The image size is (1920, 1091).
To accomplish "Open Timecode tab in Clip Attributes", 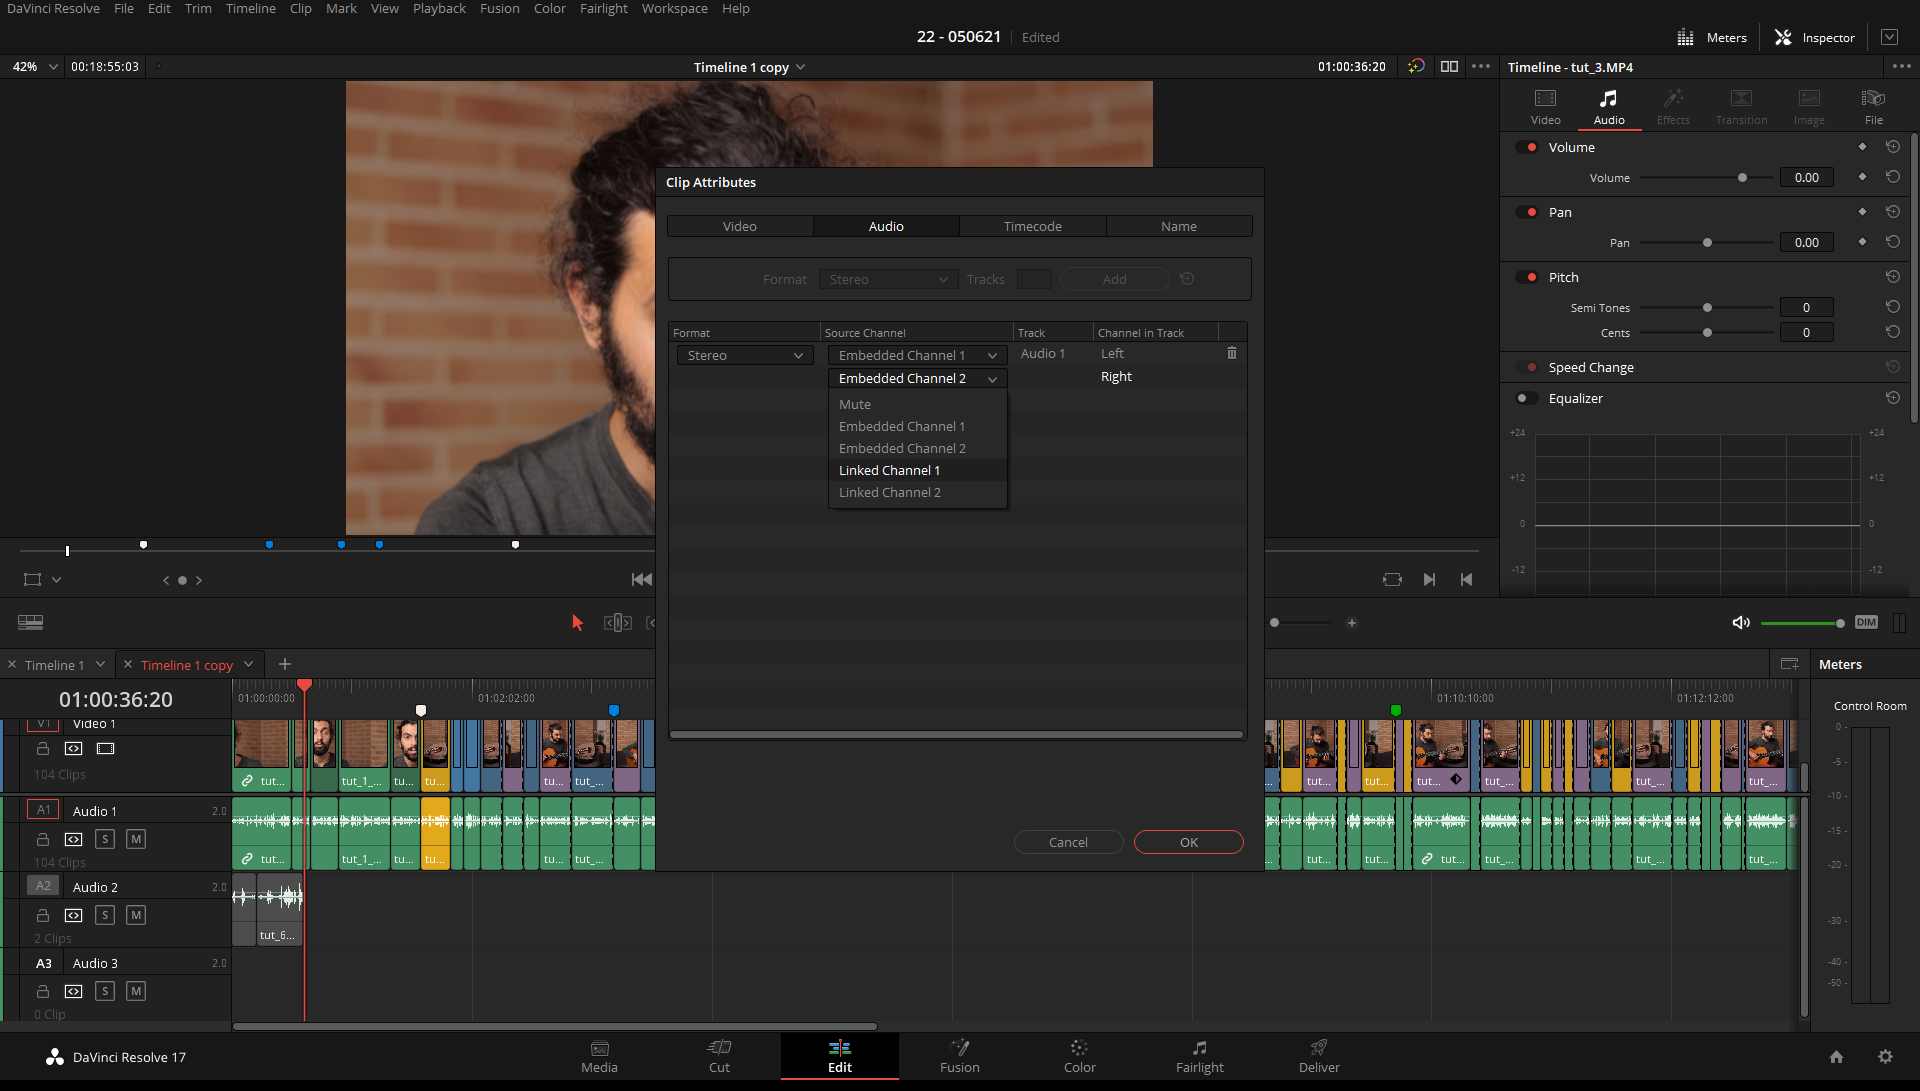I will pos(1032,226).
